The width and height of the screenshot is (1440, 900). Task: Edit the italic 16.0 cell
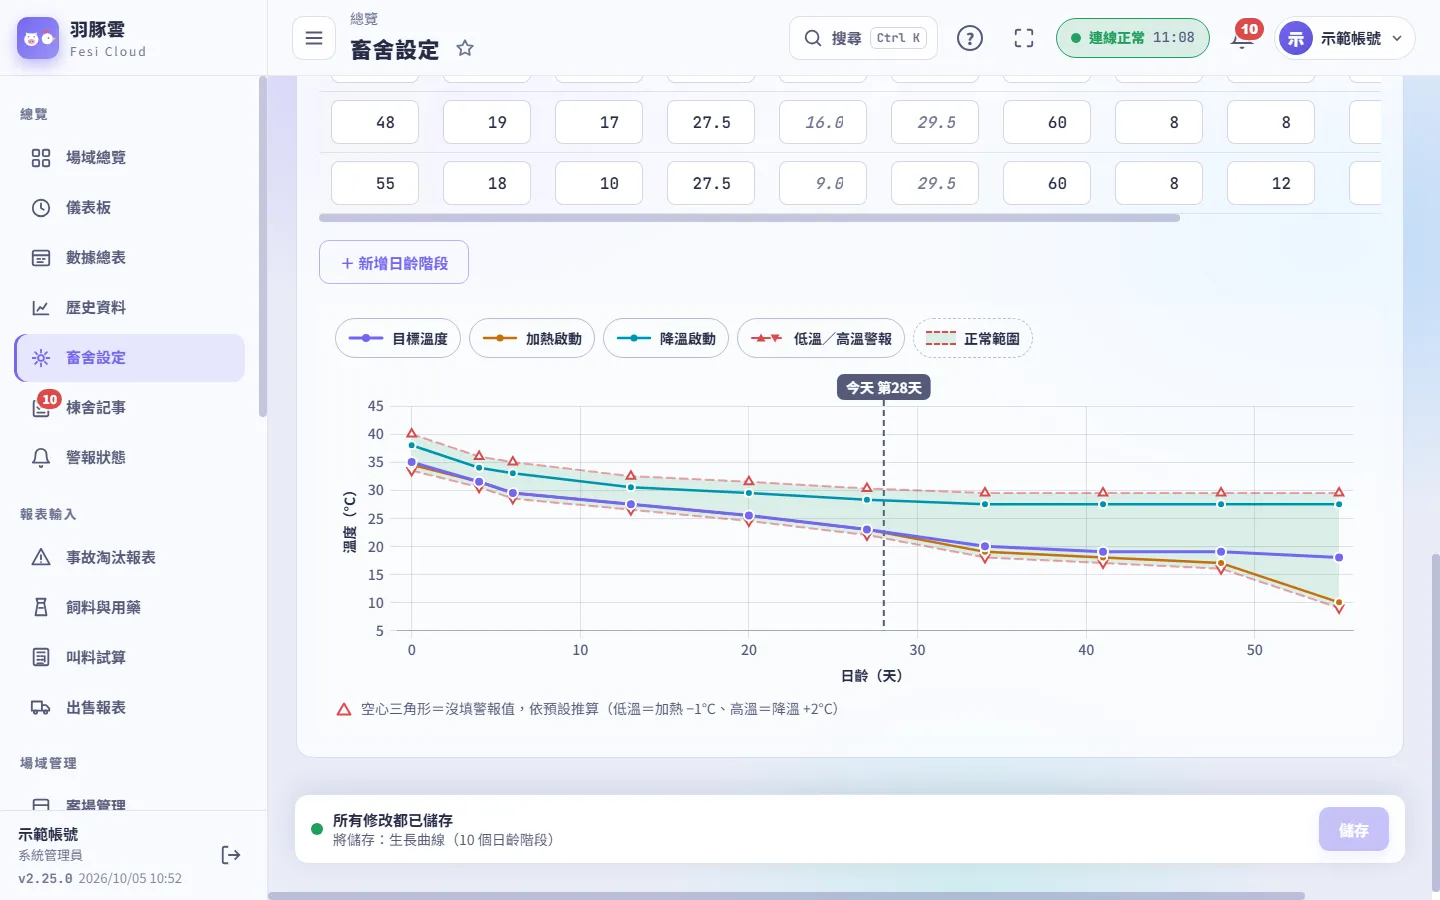point(823,122)
